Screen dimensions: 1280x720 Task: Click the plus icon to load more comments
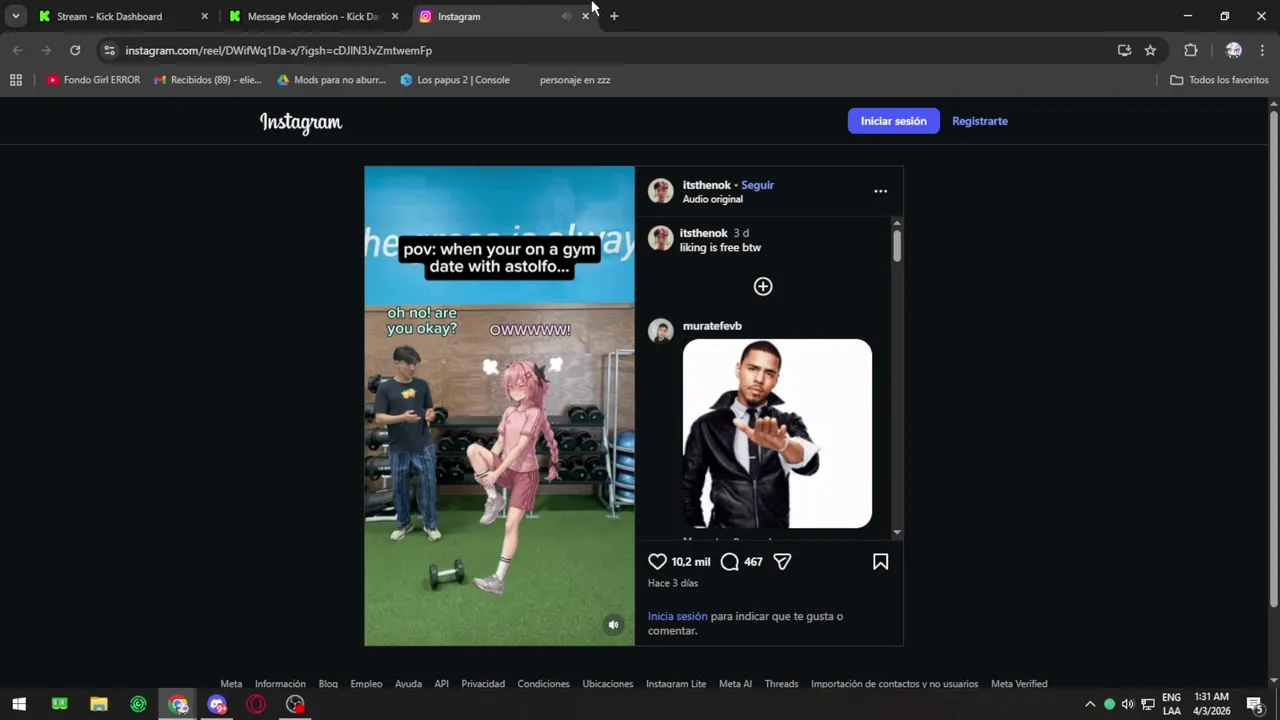763,287
